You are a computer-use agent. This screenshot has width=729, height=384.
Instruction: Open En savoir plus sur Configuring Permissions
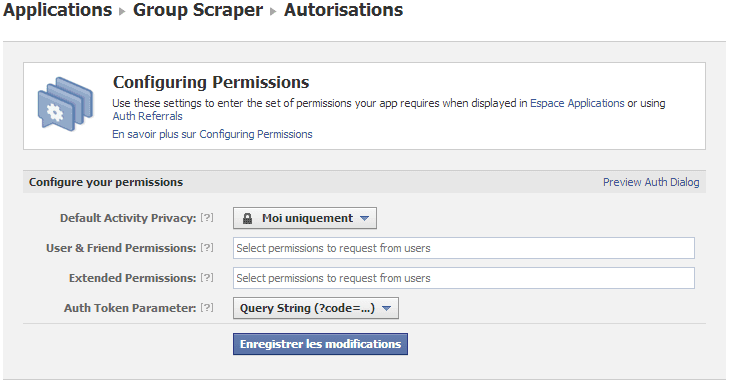tap(212, 134)
